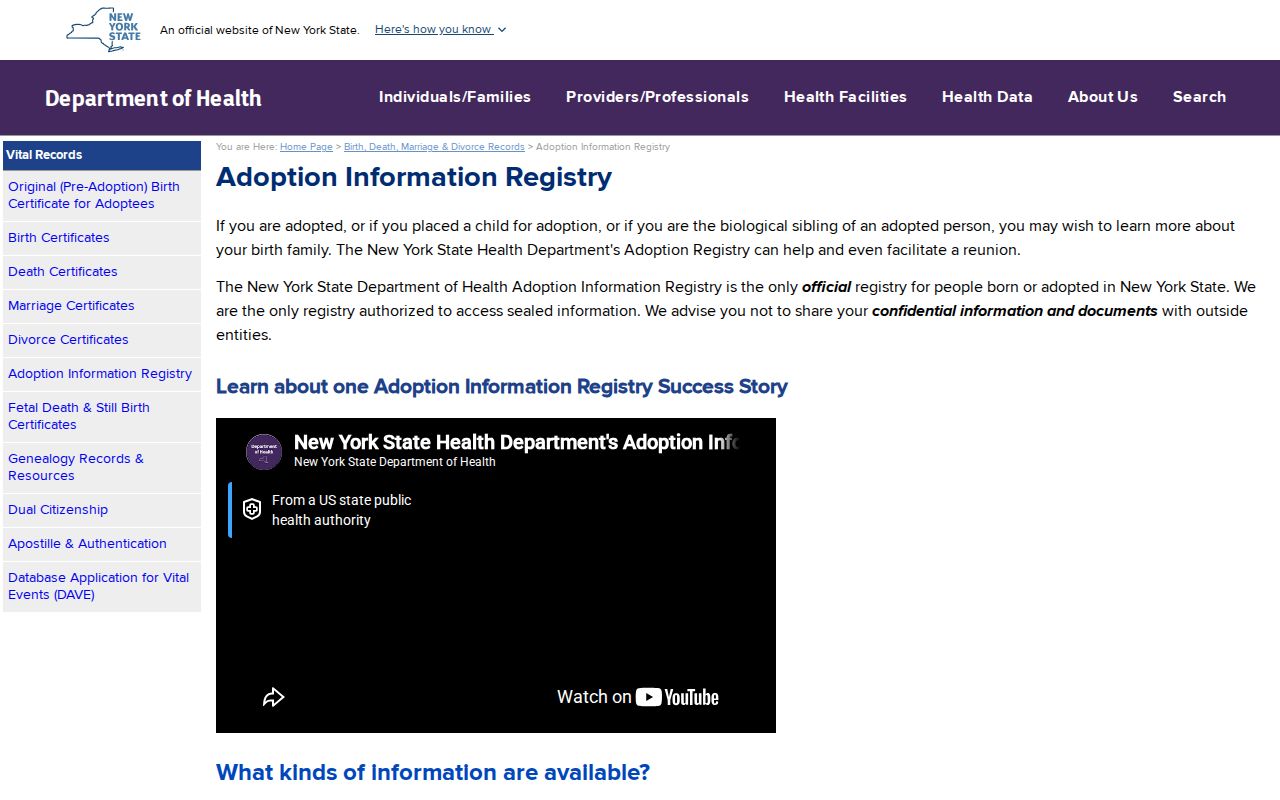Click 'New York State Department of Health' channel name
Image resolution: width=1280 pixels, height=800 pixels.
(395, 462)
